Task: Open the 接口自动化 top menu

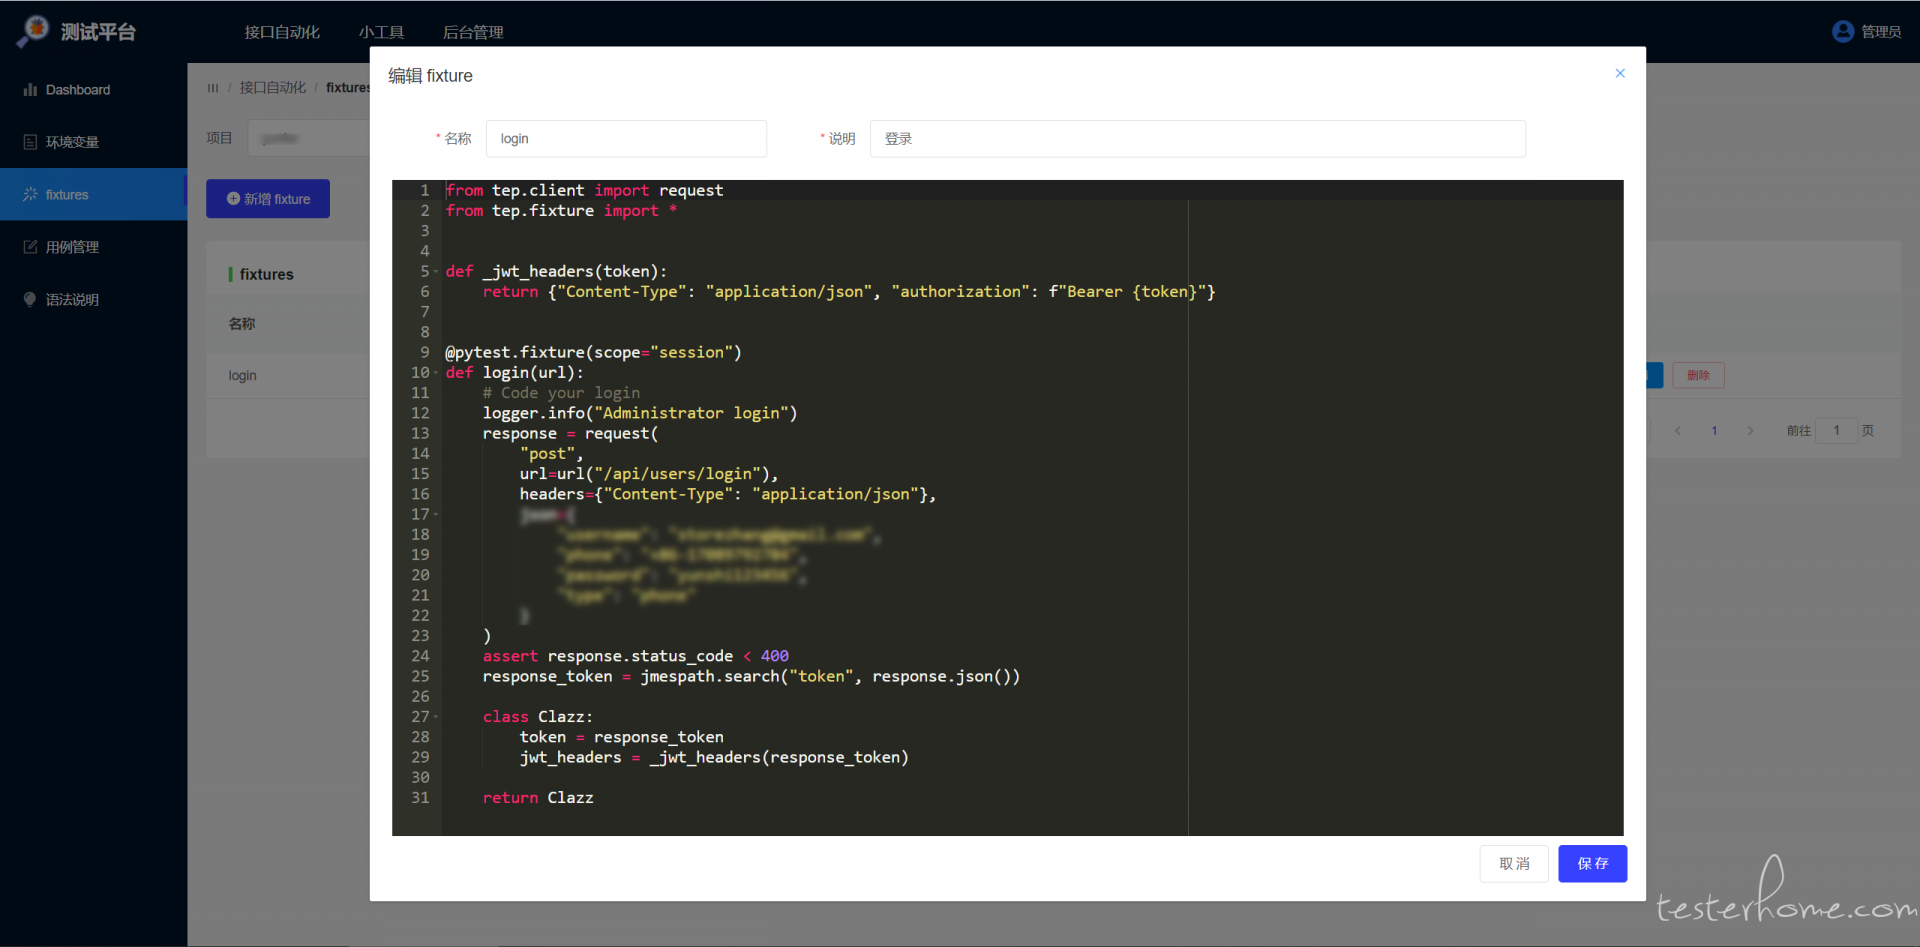Action: (x=282, y=32)
